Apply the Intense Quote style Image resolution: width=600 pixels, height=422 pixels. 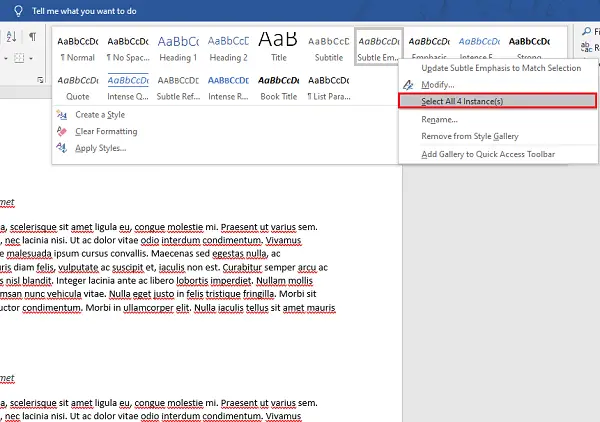pos(128,88)
